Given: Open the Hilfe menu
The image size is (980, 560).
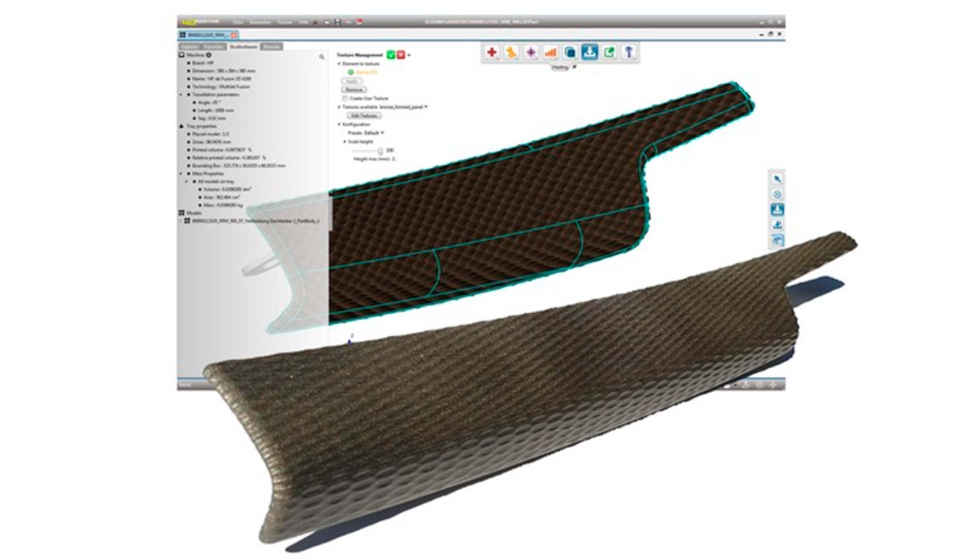Looking at the screenshot, I should point(303,22).
